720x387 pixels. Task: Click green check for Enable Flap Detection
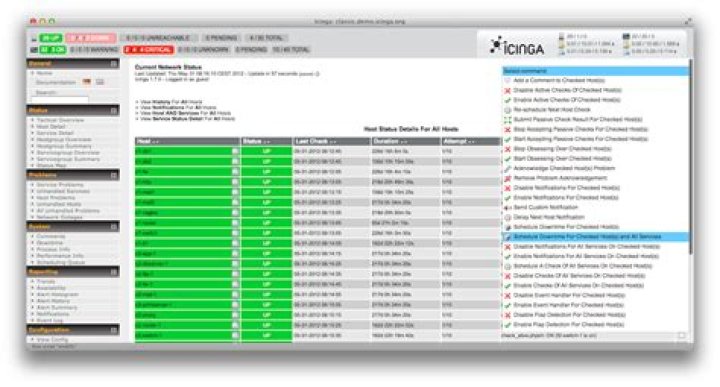[507, 325]
